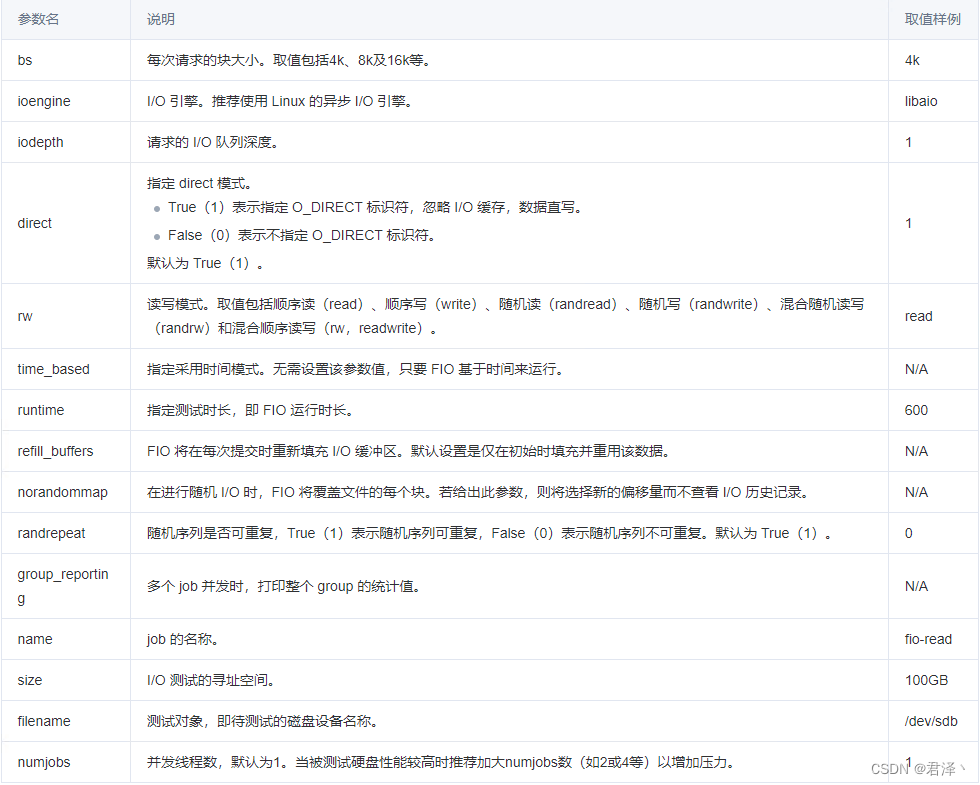Viewport: 980px width, 785px height.
Task: Select the time_based parameter cell
Action: (51, 369)
